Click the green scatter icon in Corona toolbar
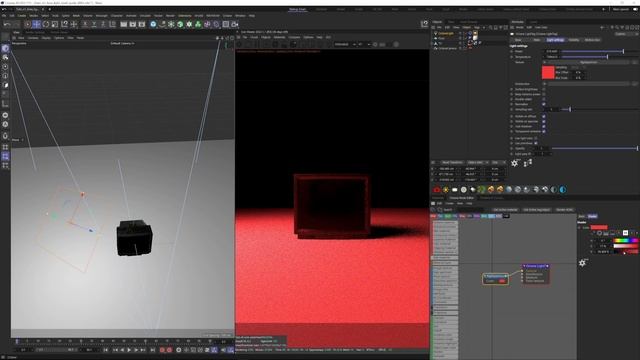 482,189
